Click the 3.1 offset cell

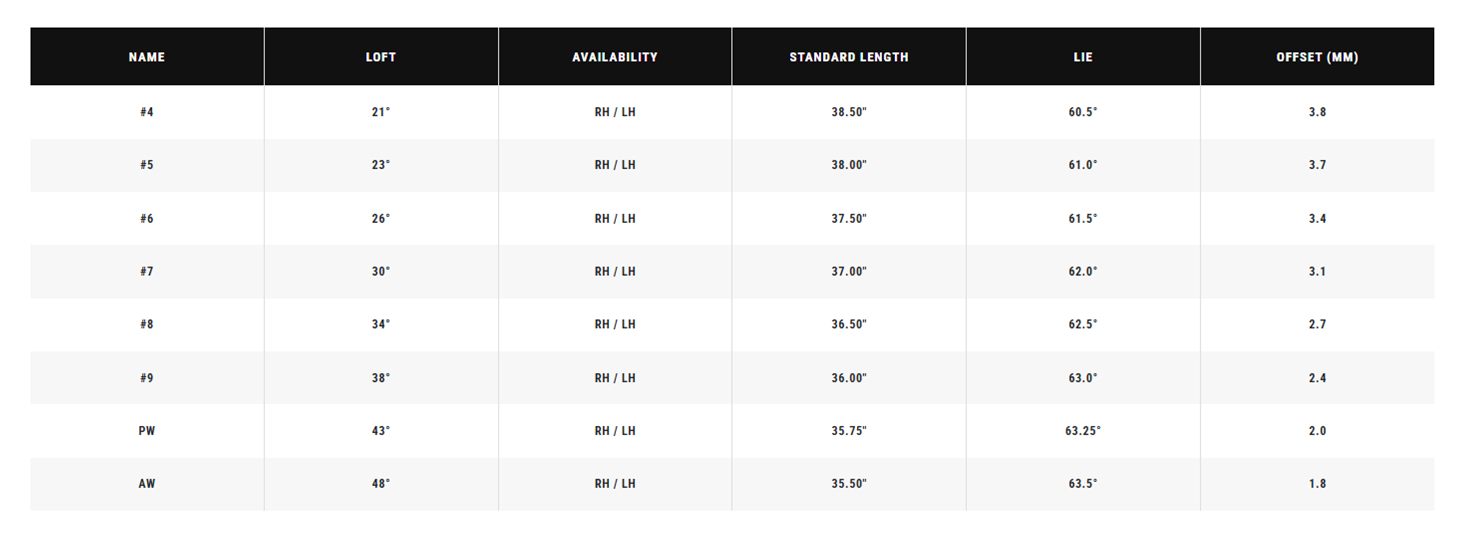(x=1317, y=271)
